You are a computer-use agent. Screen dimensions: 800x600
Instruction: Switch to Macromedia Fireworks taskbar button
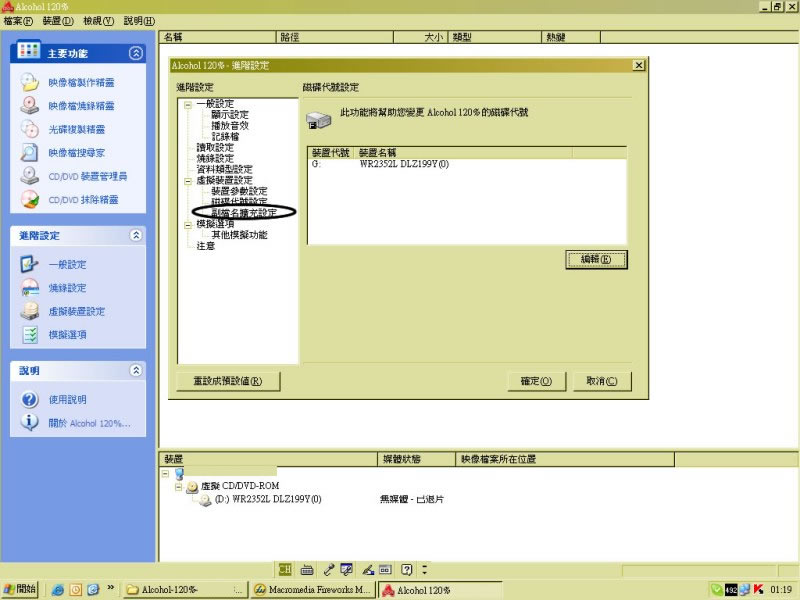coord(310,590)
